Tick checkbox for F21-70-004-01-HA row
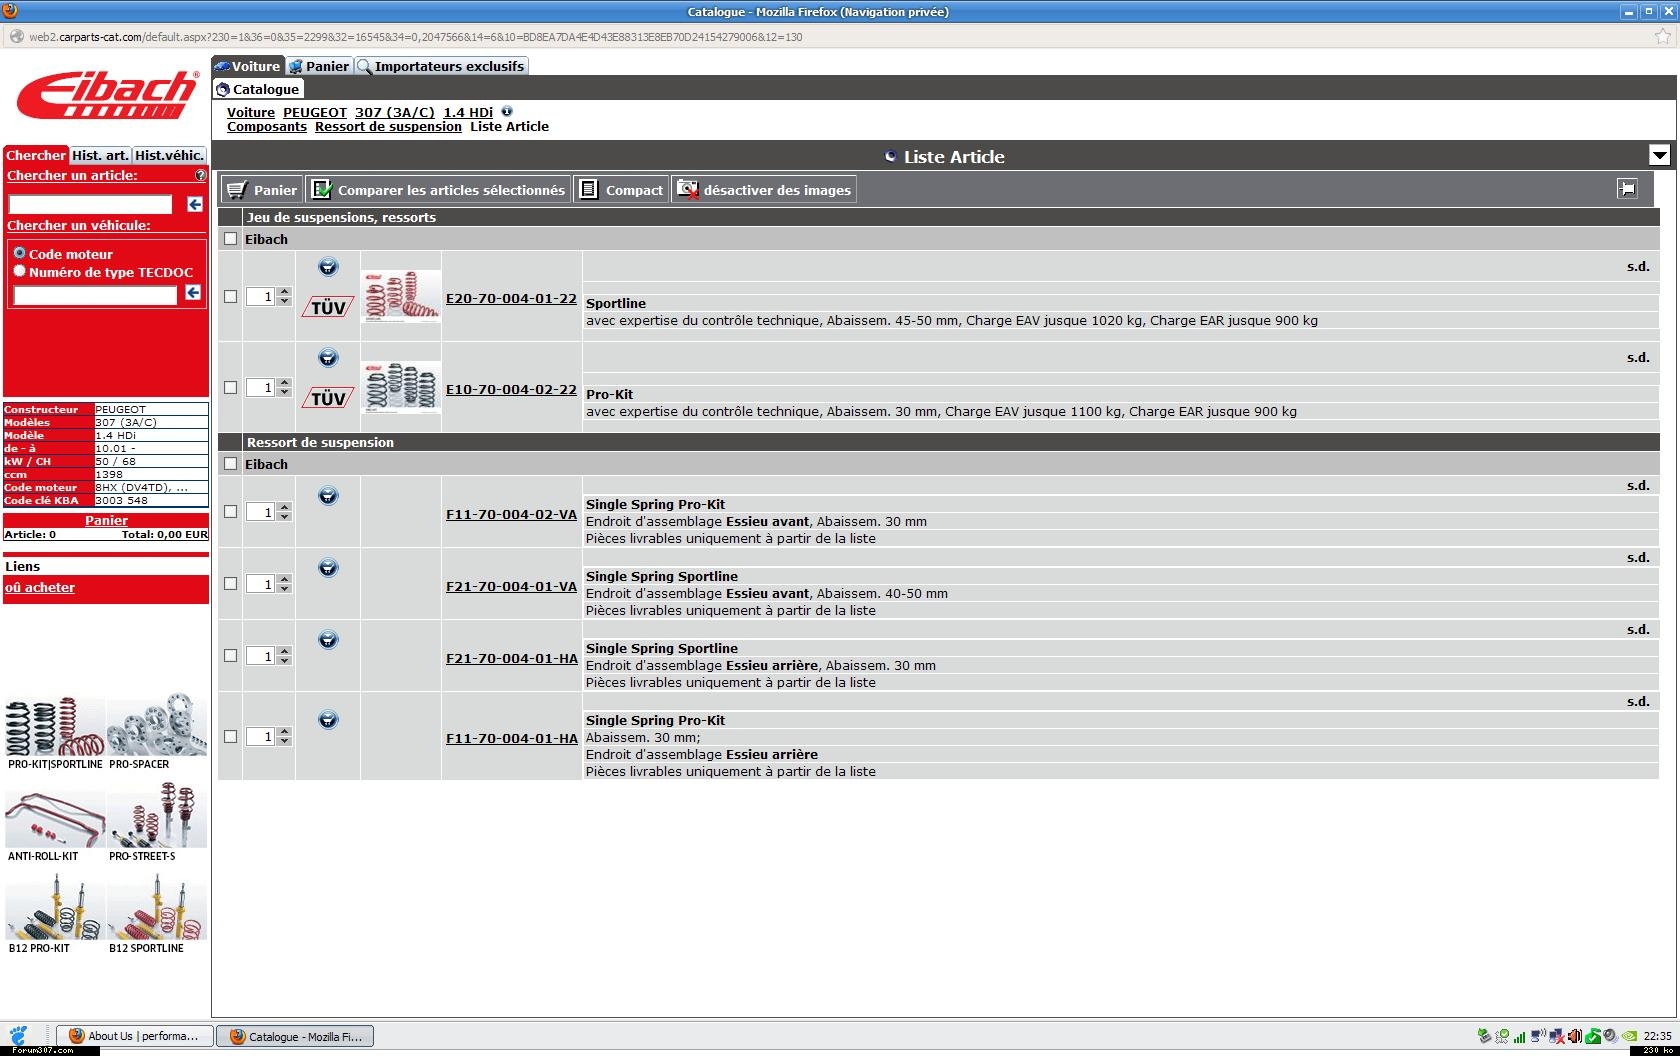The height and width of the screenshot is (1056, 1680). tap(231, 655)
